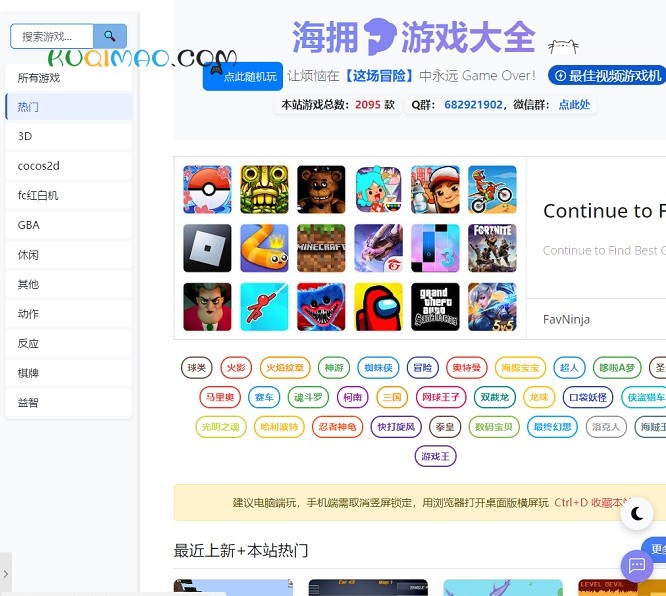Open the Piano Tiles 3 icon
The image size is (666, 596).
435,248
